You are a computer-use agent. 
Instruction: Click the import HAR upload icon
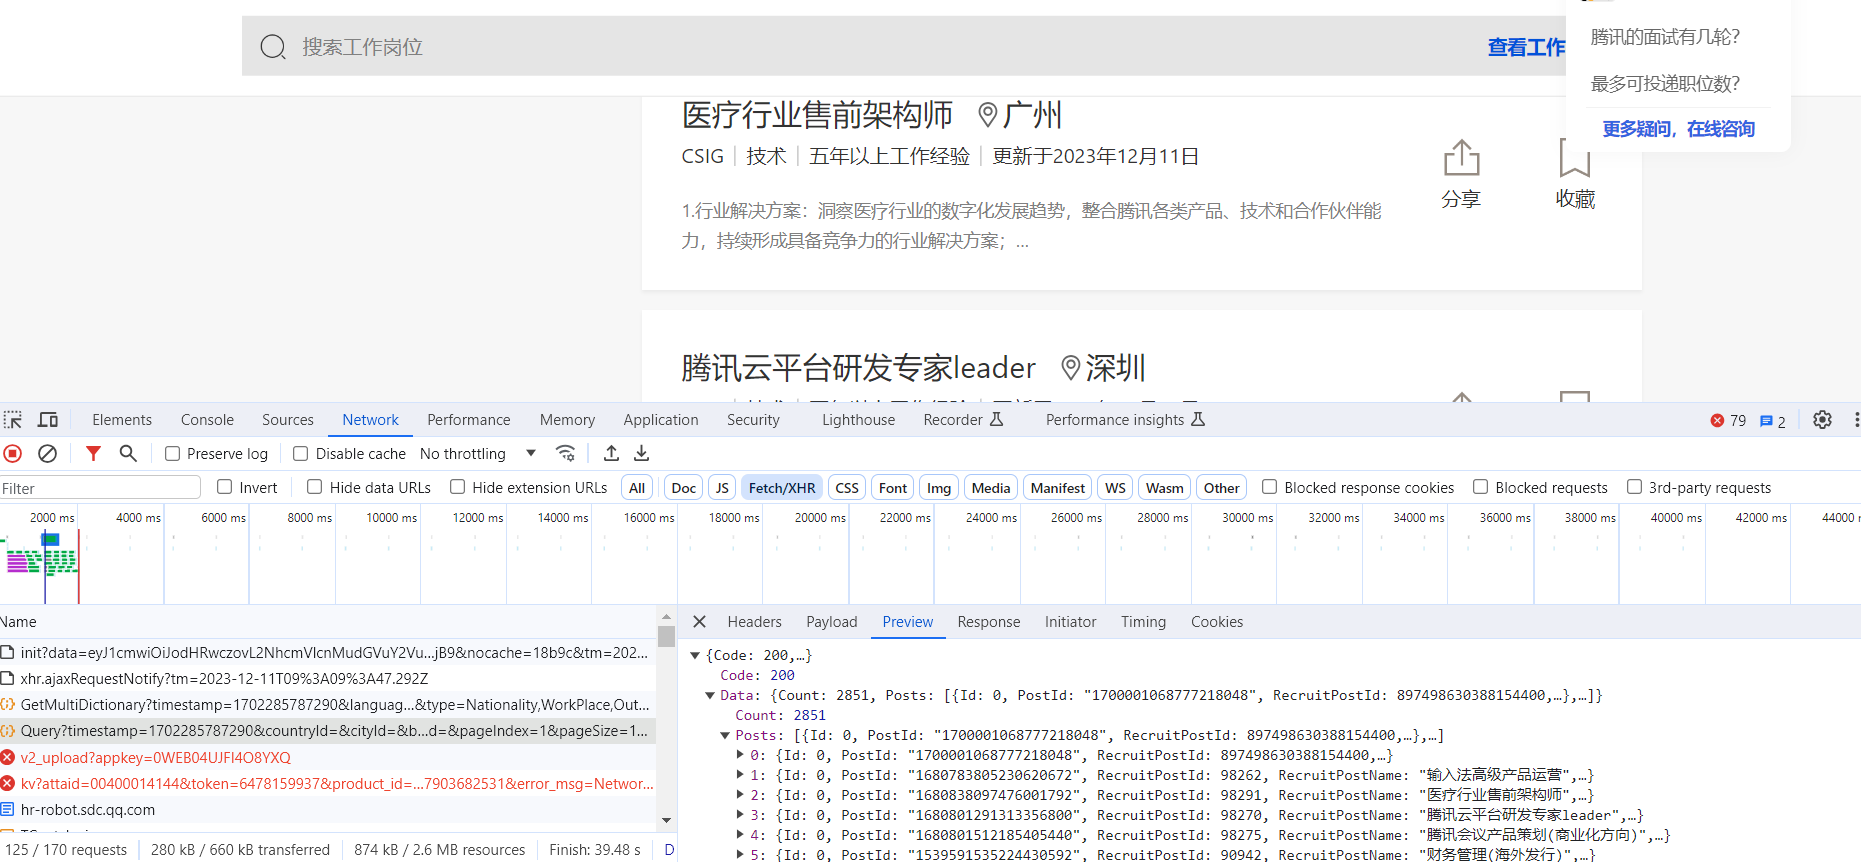611,454
